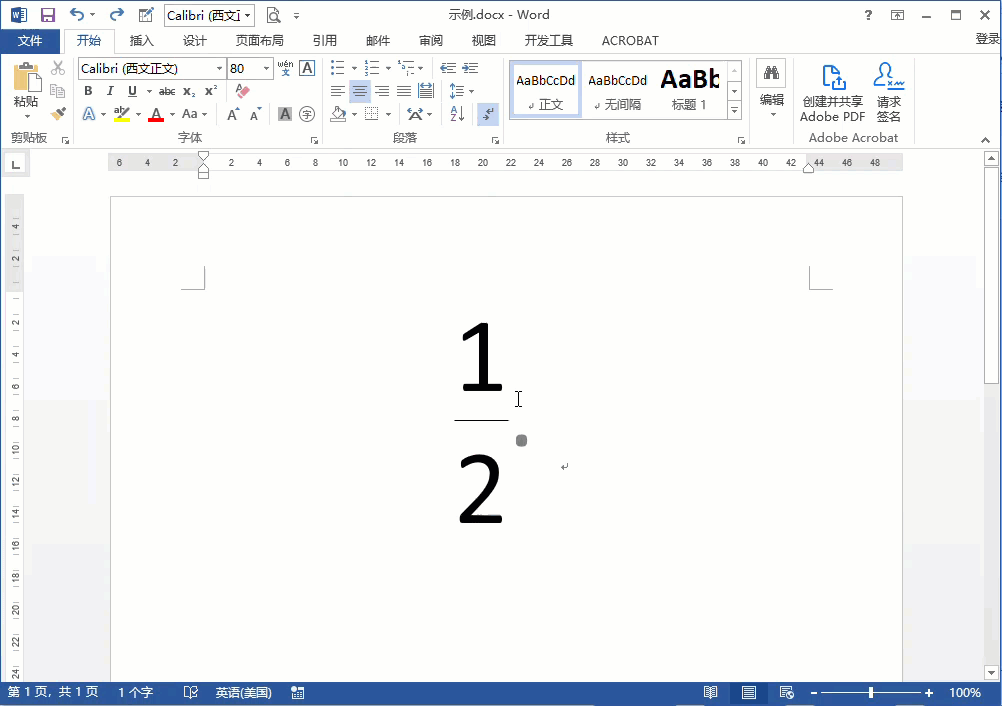This screenshot has width=1002, height=706.
Task: Click the page count 第 1 页, 共 1 页
Action: 53,693
